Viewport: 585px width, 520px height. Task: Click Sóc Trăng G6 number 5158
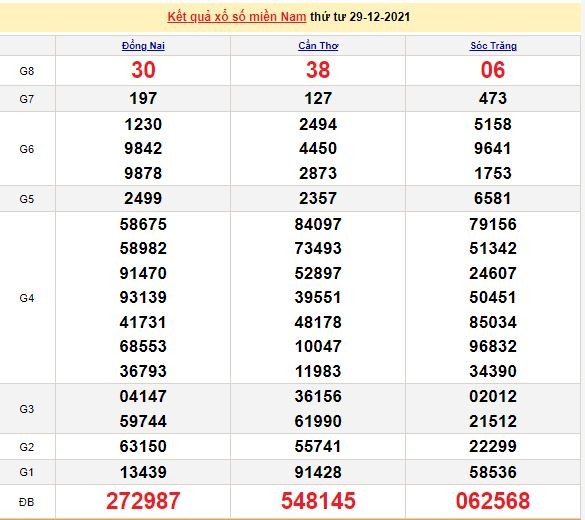493,125
